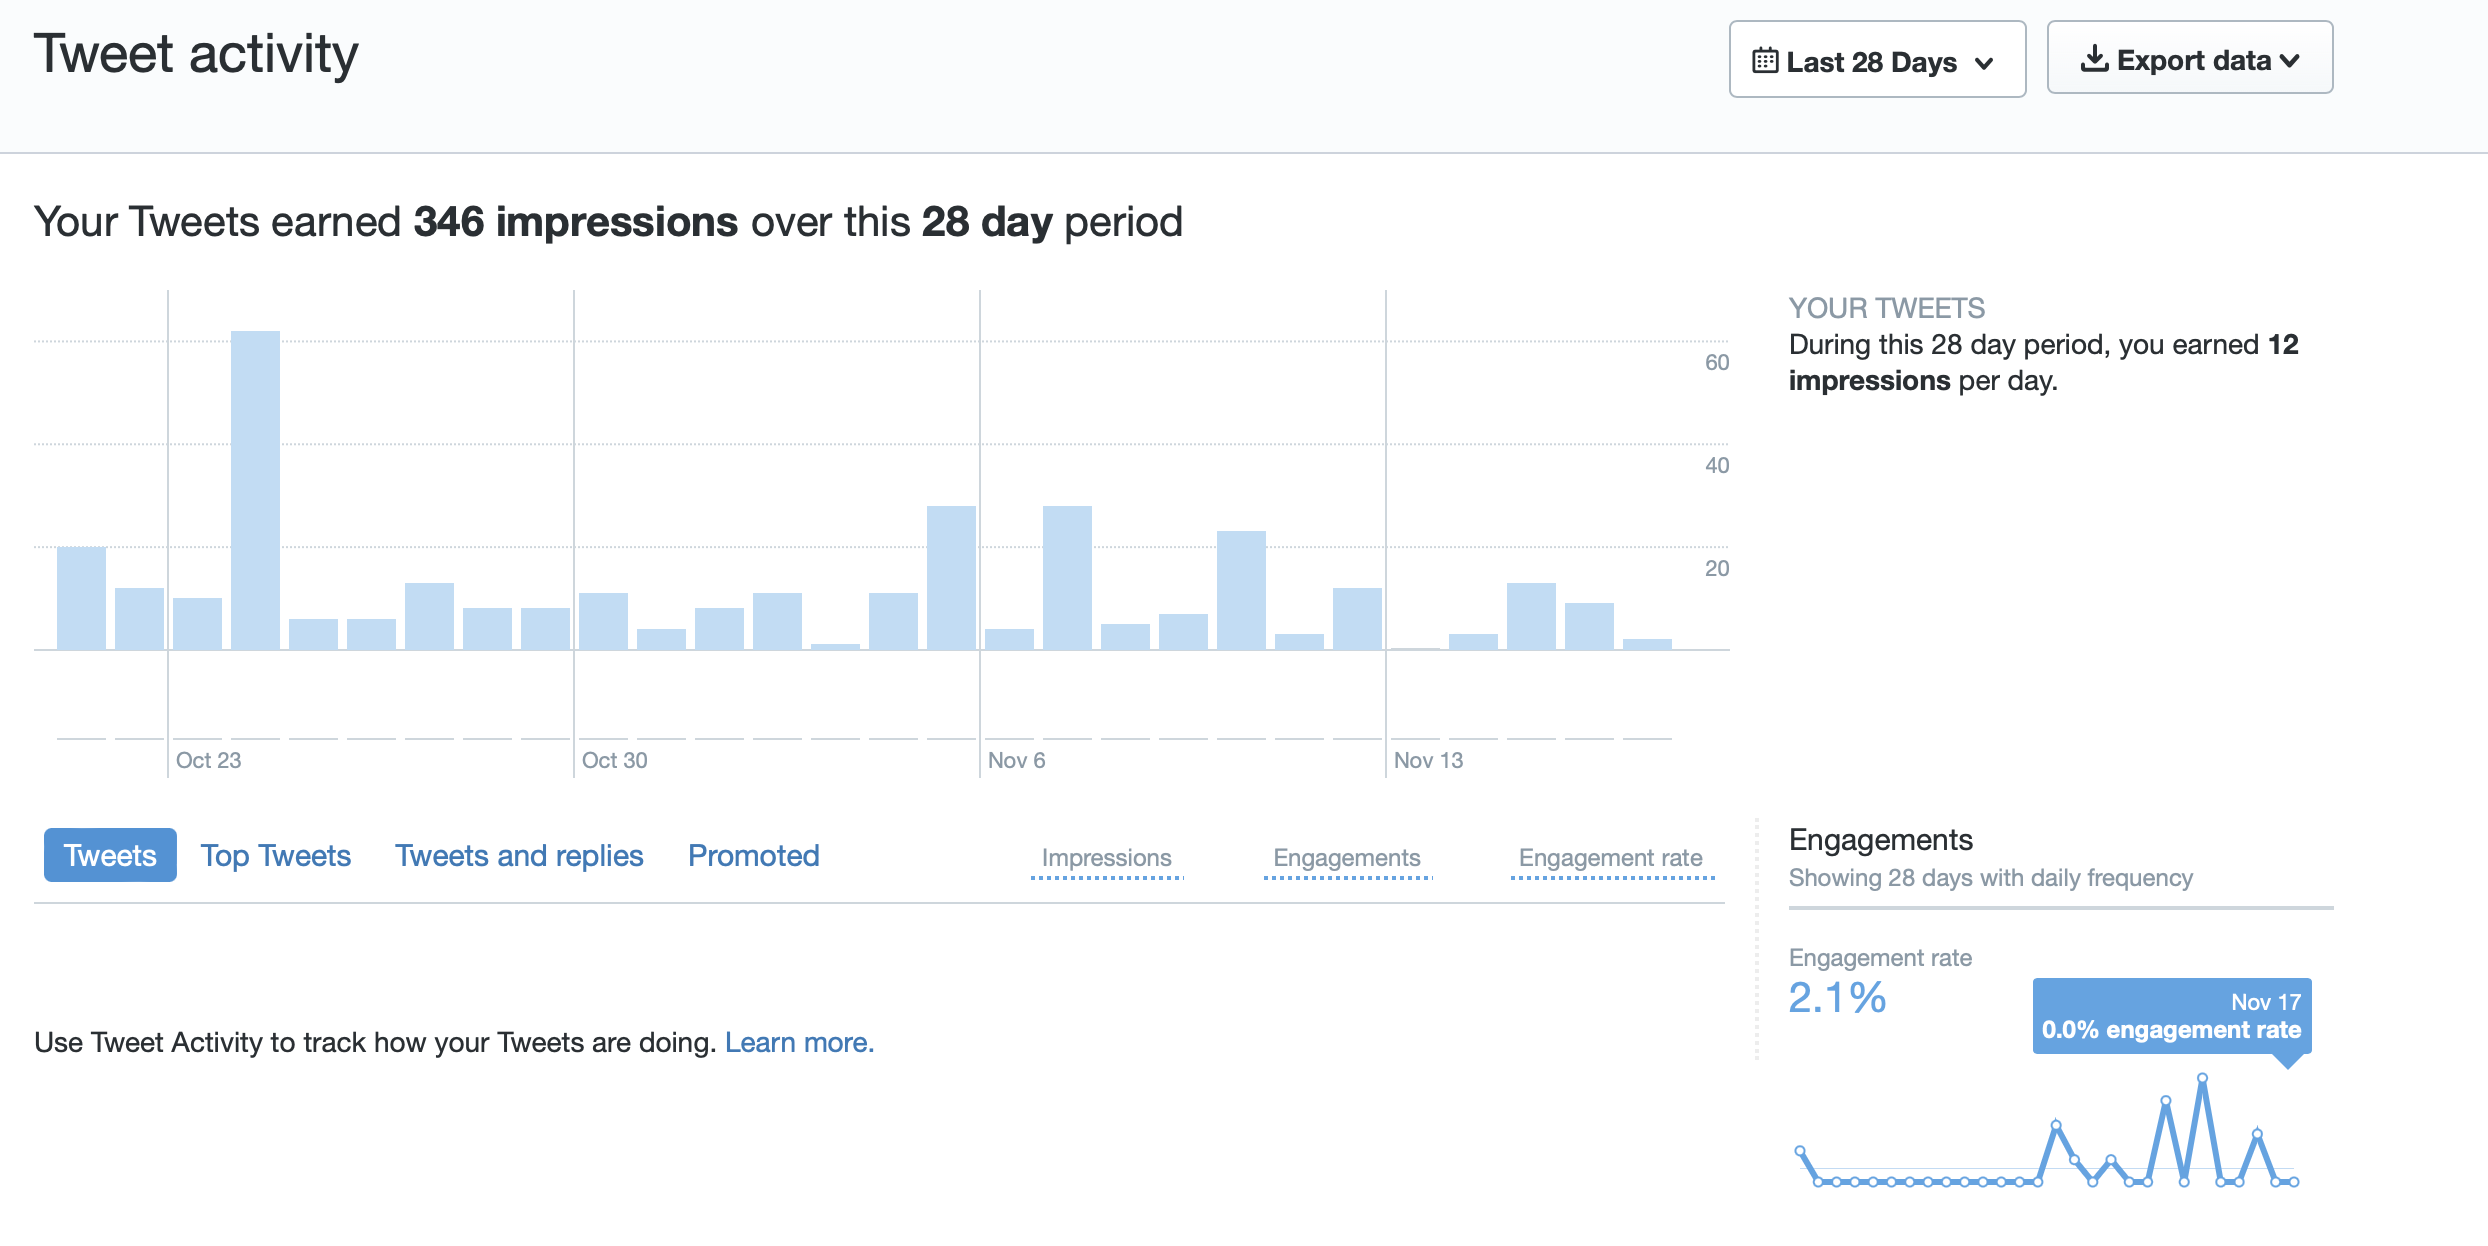Click the Impressions column header

(x=1106, y=858)
